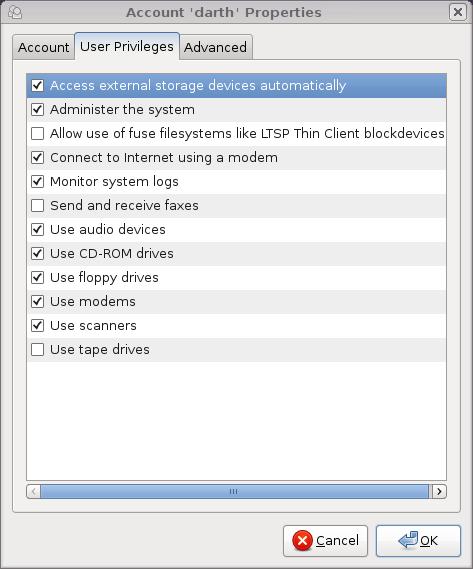Image resolution: width=473 pixels, height=569 pixels.
Task: Close the darth Properties dialog
Action: point(458,12)
